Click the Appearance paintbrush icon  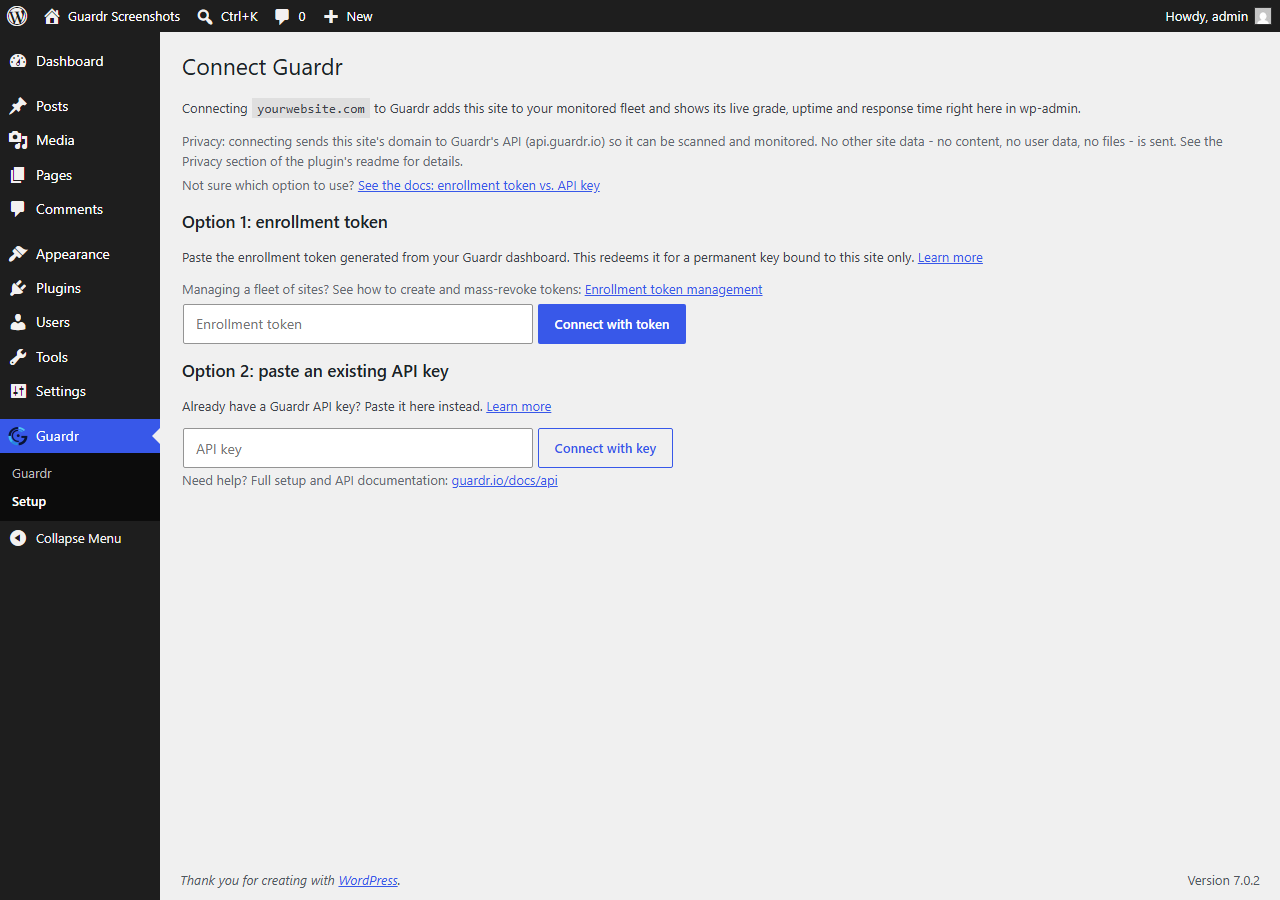tap(18, 254)
